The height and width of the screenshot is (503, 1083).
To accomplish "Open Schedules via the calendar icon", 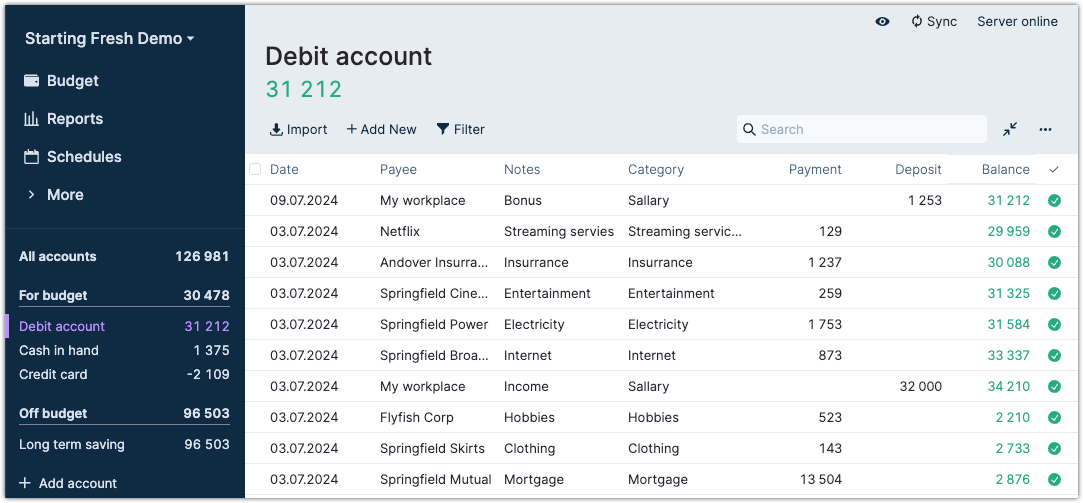I will 31,157.
